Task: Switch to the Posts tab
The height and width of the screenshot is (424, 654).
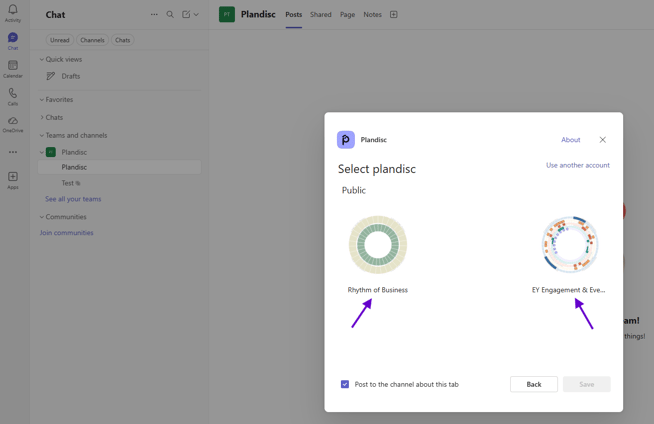Action: coord(294,15)
